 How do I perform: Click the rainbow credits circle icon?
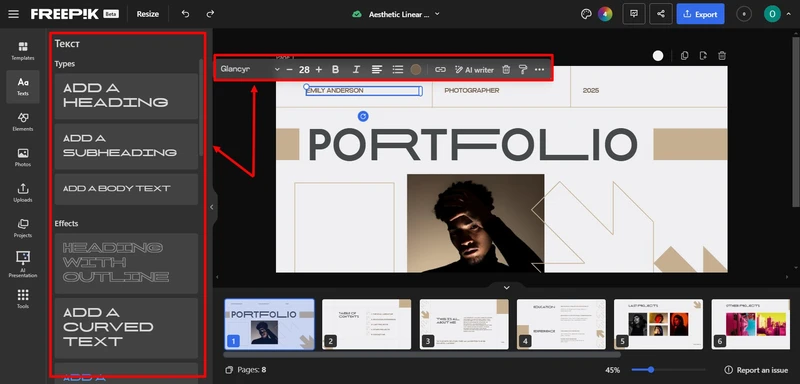click(x=605, y=14)
